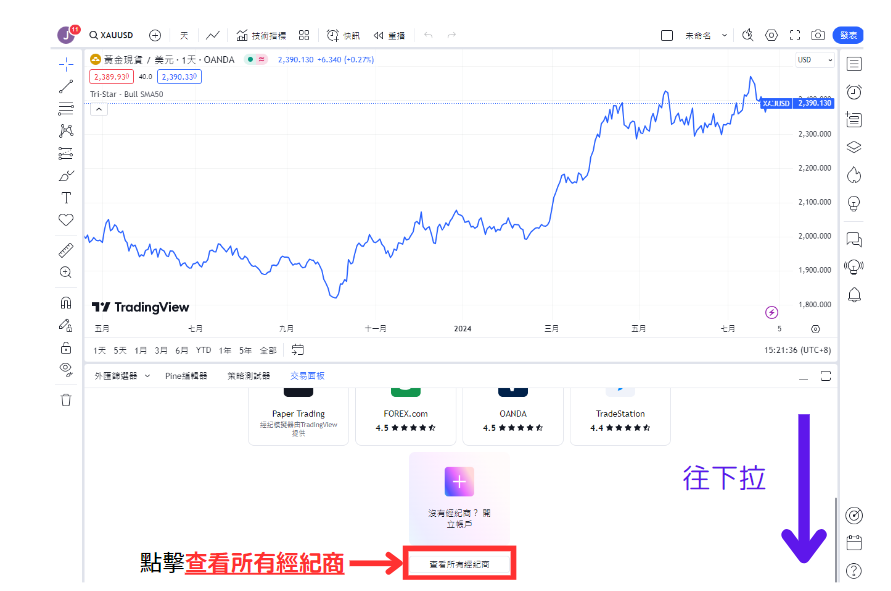
Task: Click the red sell price 2,389.930
Action: [x=111, y=77]
